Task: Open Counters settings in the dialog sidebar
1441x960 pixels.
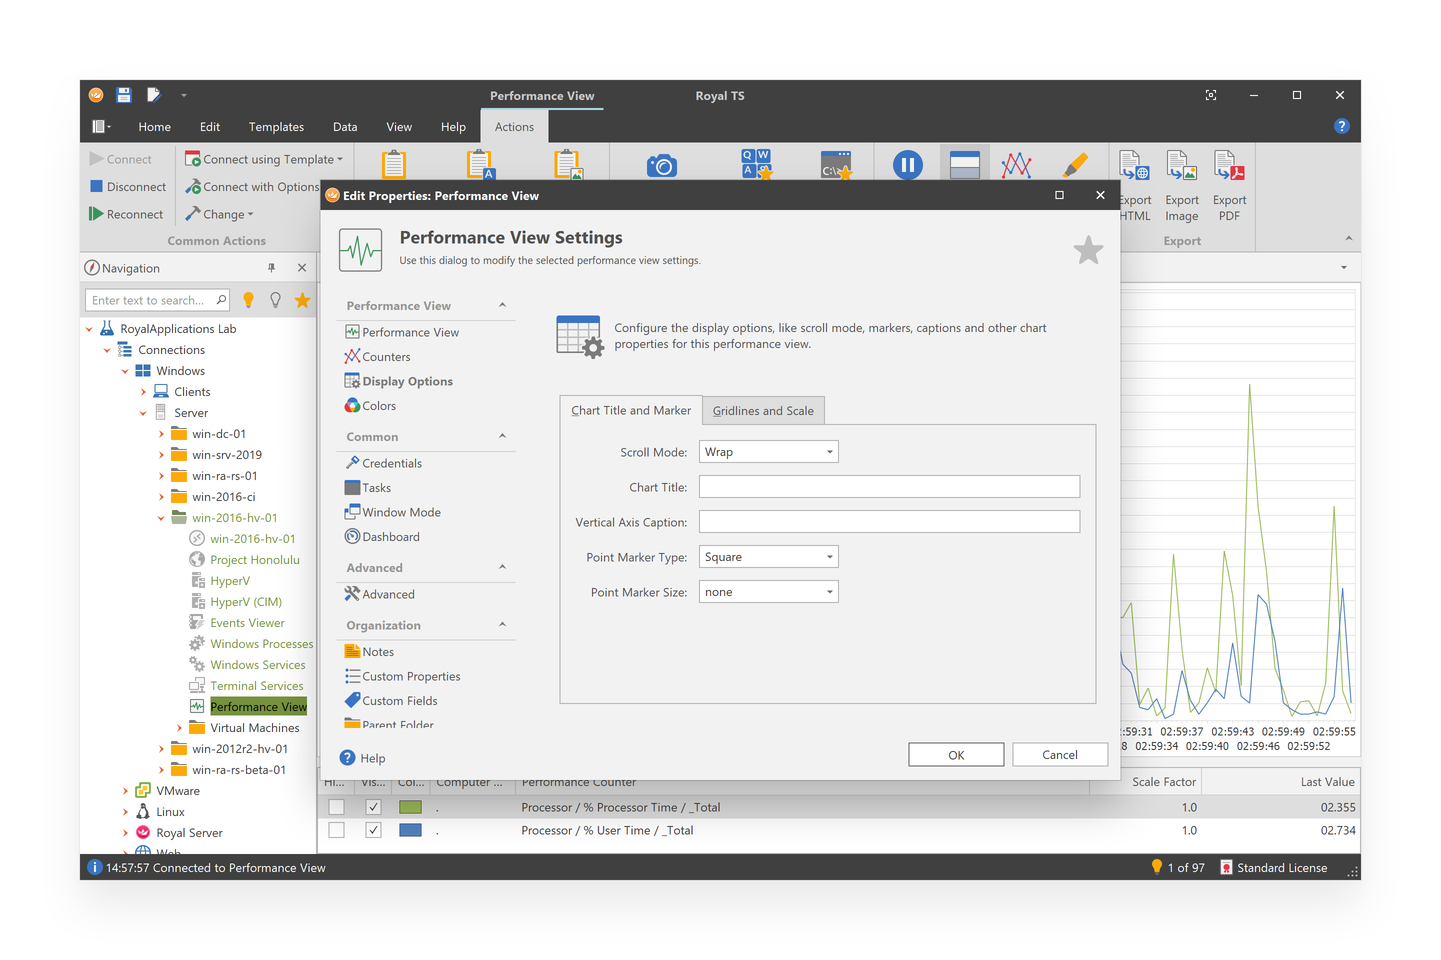Action: tap(384, 356)
